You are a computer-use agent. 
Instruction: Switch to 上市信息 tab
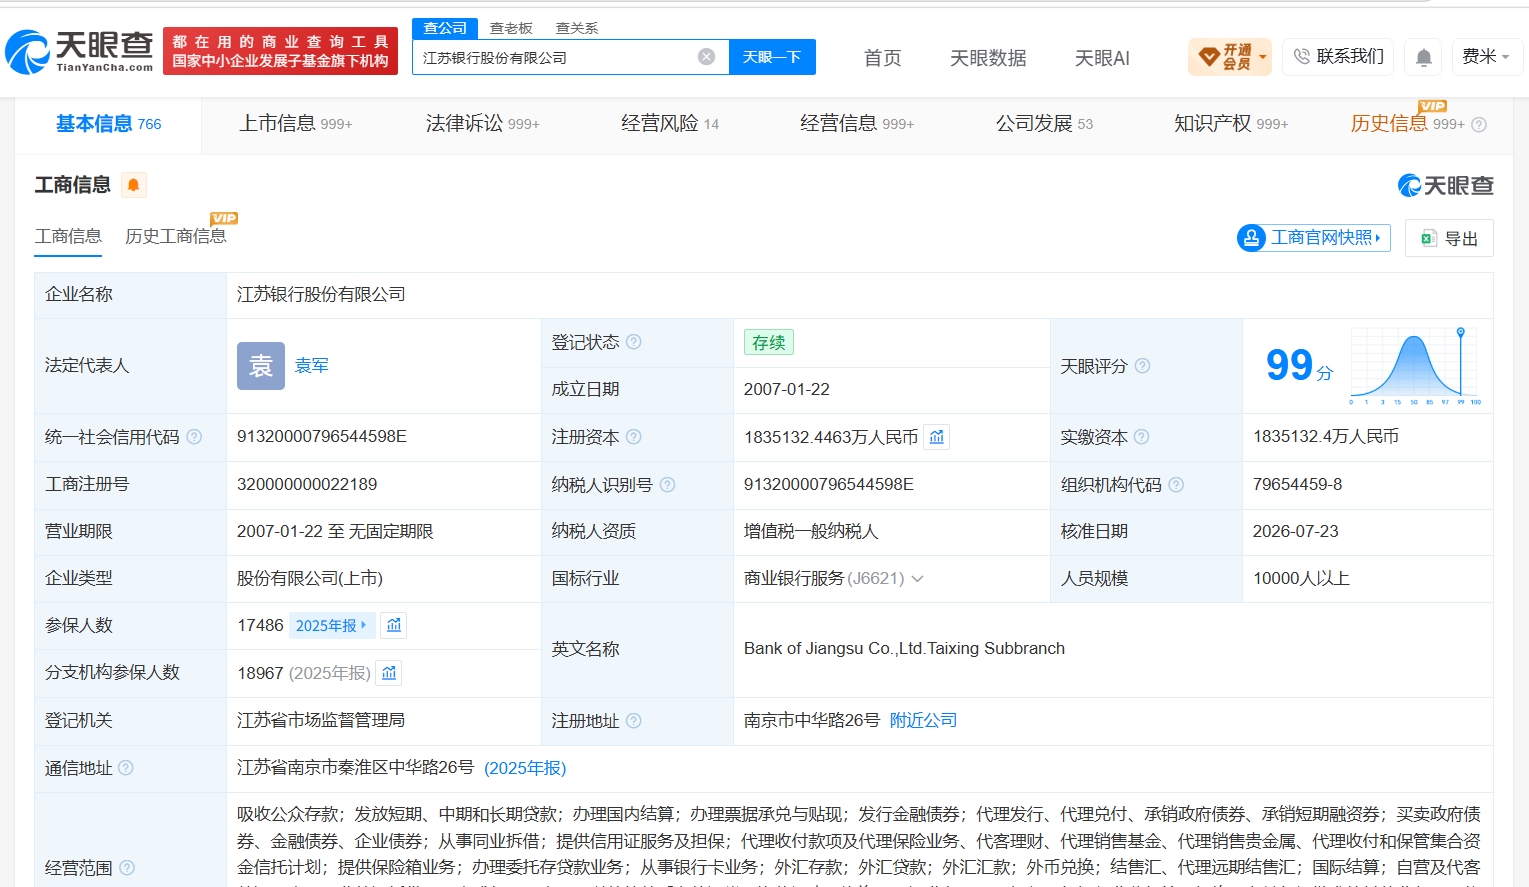click(x=296, y=124)
